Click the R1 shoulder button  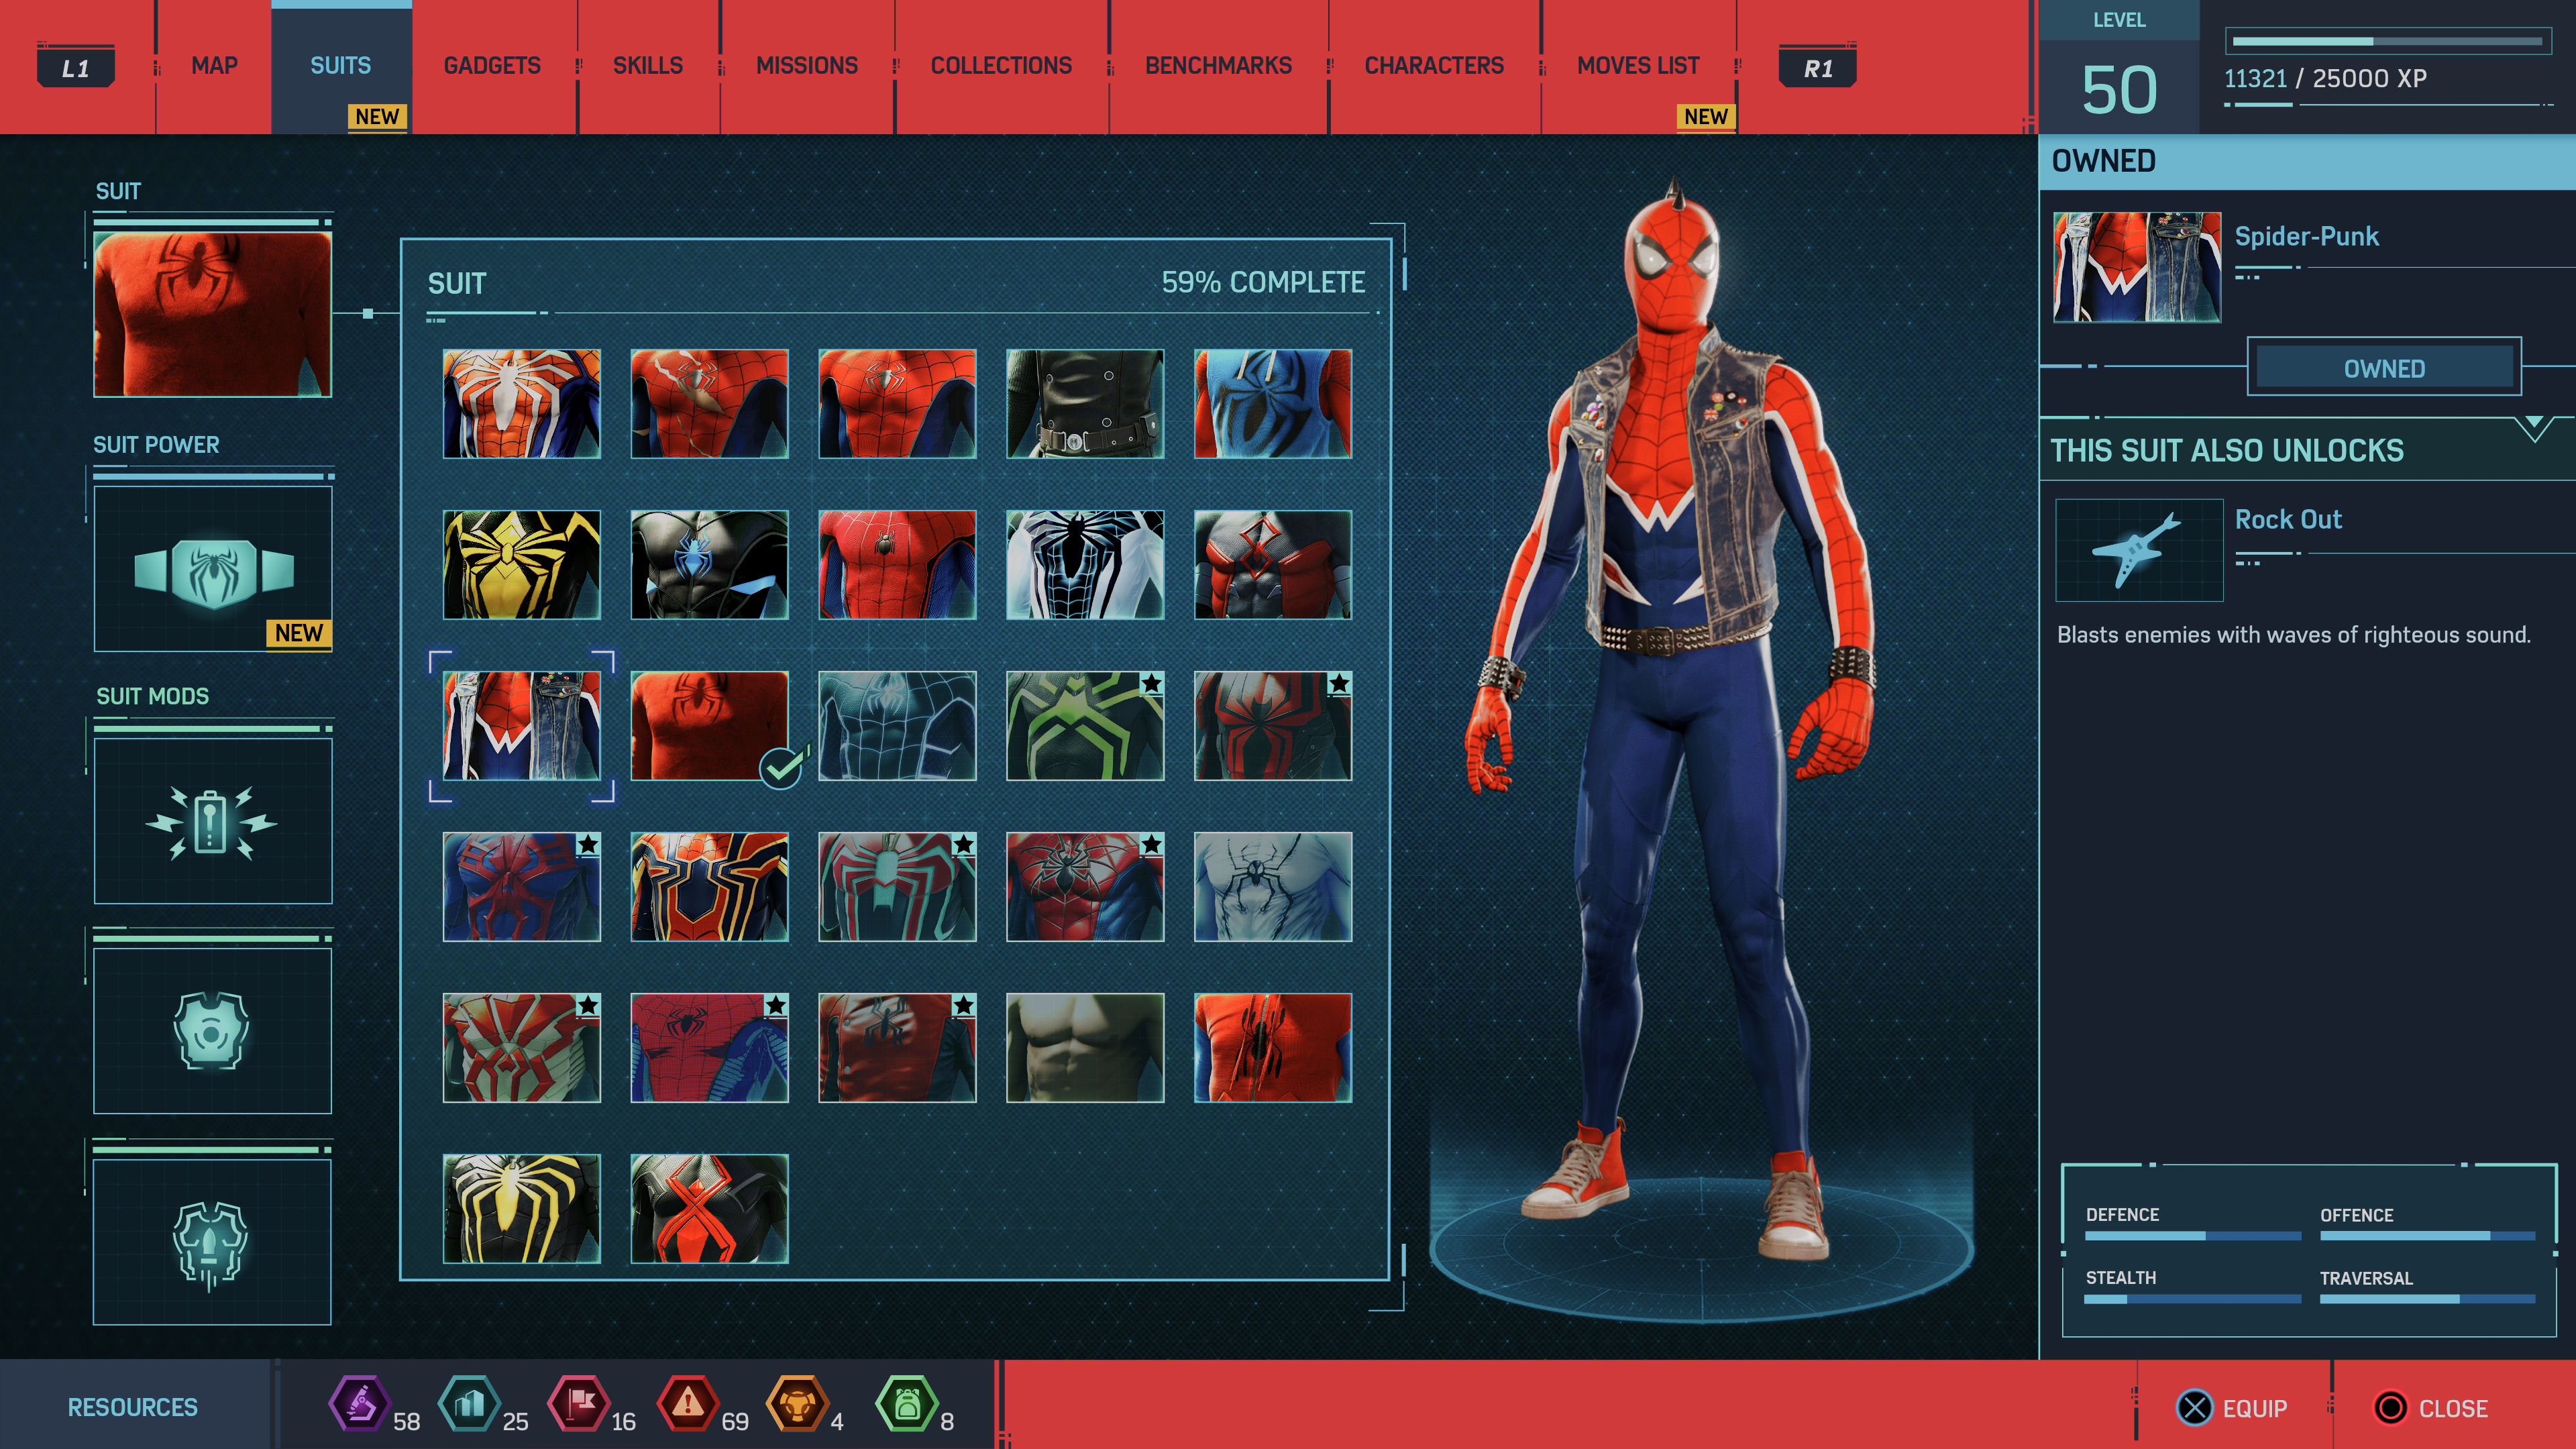(x=1818, y=68)
